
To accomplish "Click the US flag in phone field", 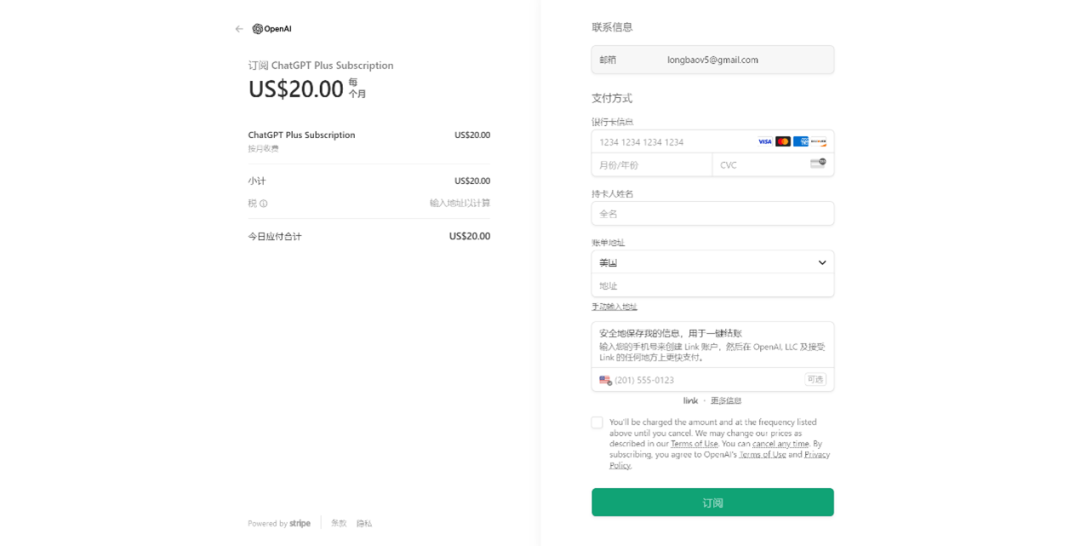I will click(x=605, y=380).
